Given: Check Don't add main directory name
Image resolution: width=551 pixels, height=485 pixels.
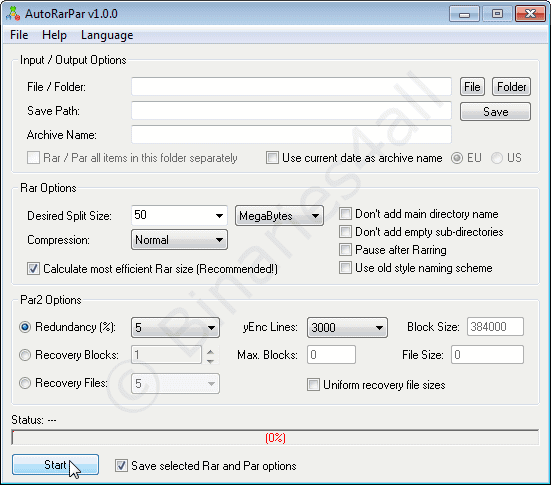Looking at the screenshot, I should pos(345,214).
